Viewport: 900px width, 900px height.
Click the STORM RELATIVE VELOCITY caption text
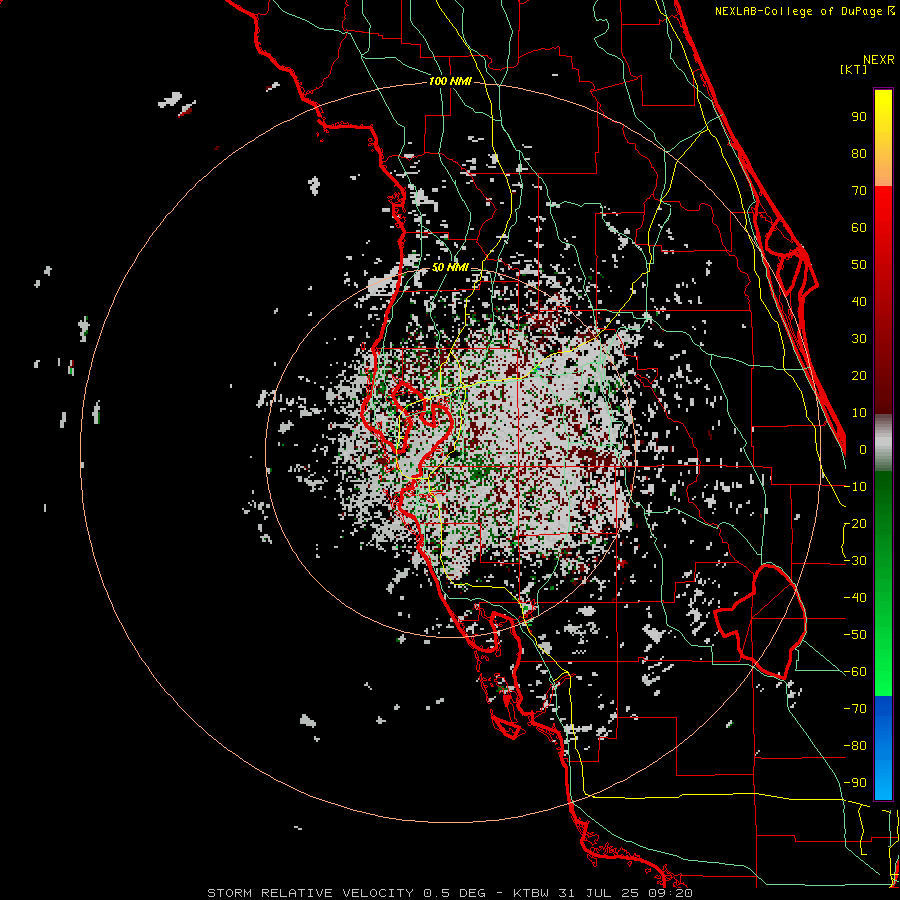[x=310, y=893]
